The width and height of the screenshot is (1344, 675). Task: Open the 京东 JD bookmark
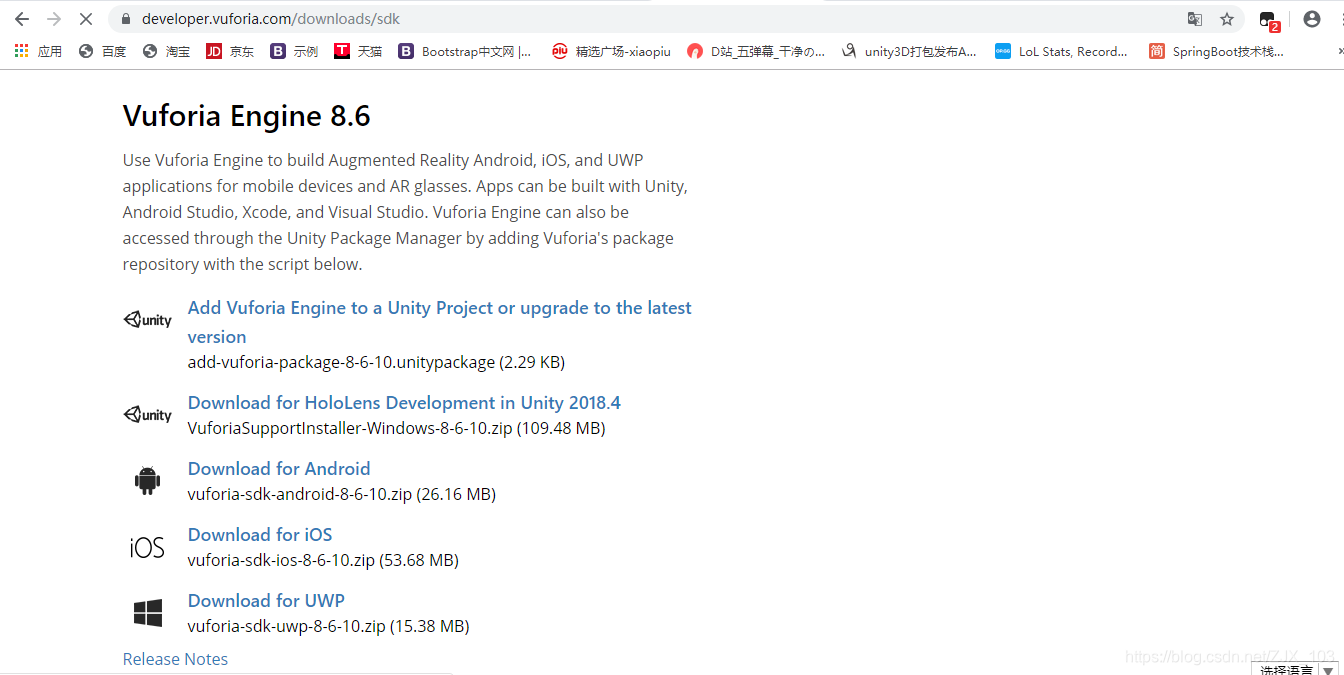(230, 51)
